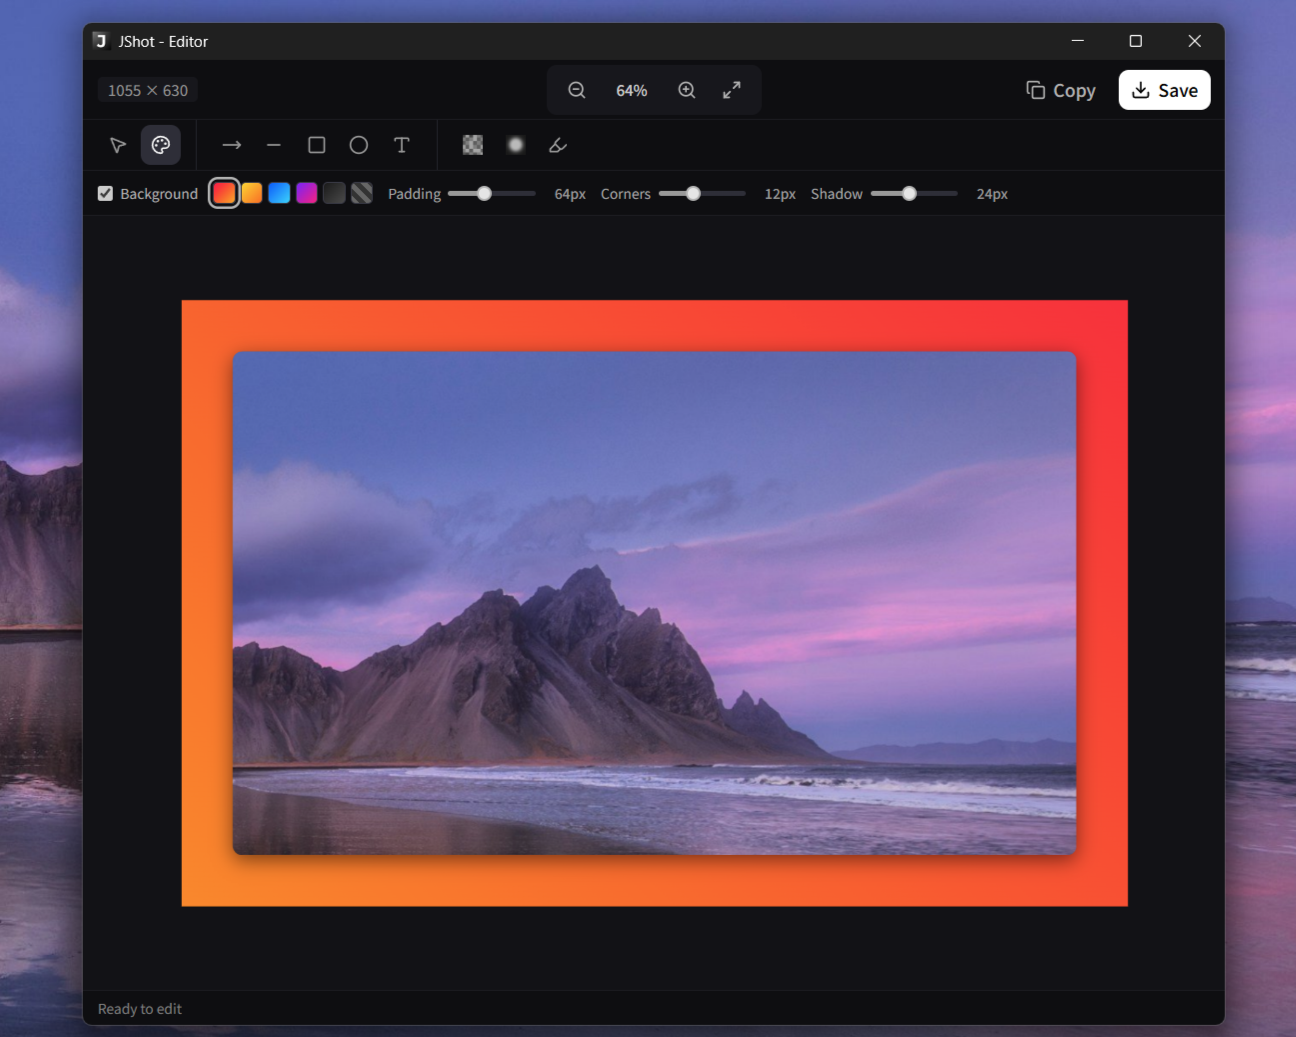Select the rectangle shape tool
1296x1037 pixels.
(x=316, y=145)
